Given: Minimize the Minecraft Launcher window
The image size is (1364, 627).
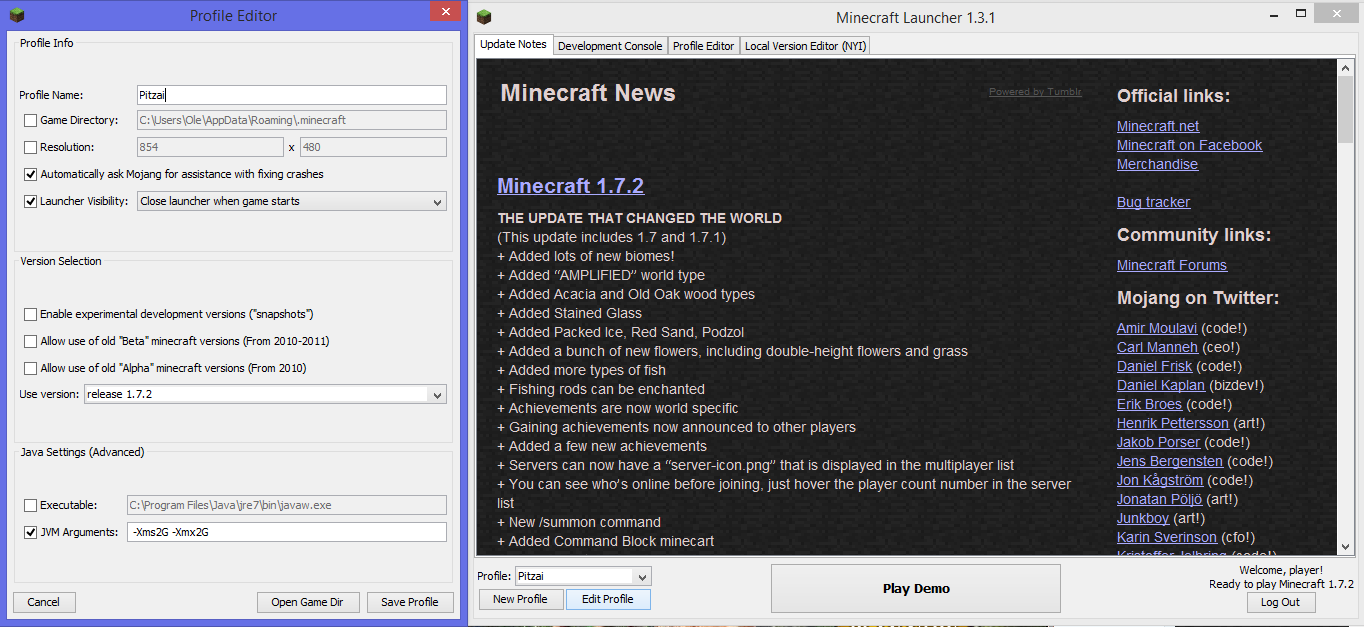Looking at the screenshot, I should (1275, 14).
